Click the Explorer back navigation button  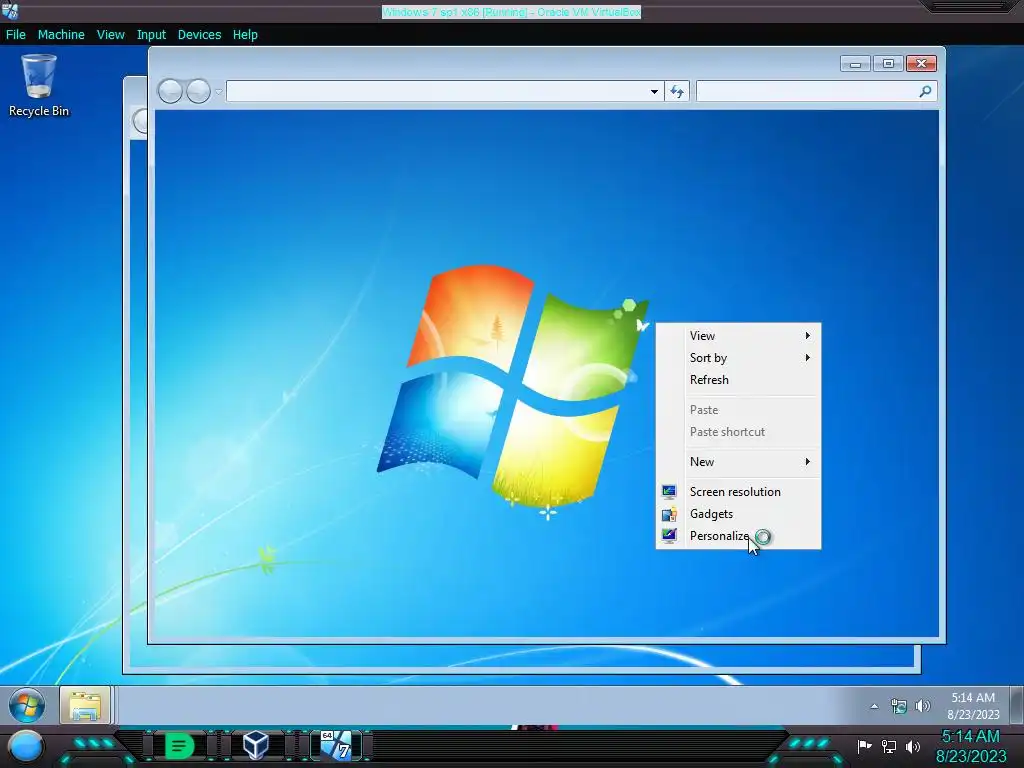coord(170,91)
